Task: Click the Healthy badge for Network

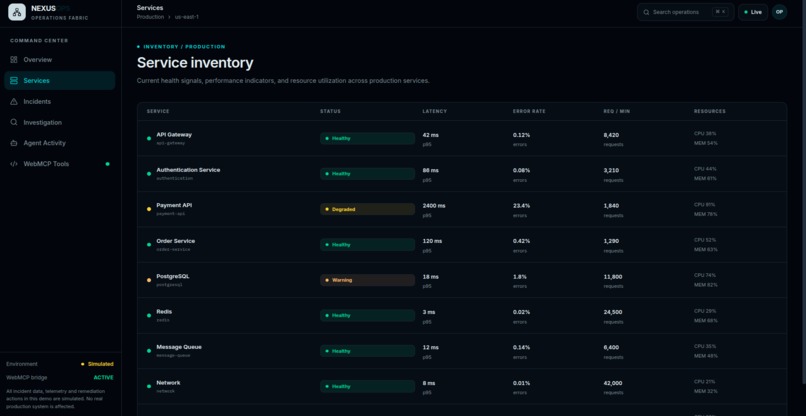Action: [368, 387]
